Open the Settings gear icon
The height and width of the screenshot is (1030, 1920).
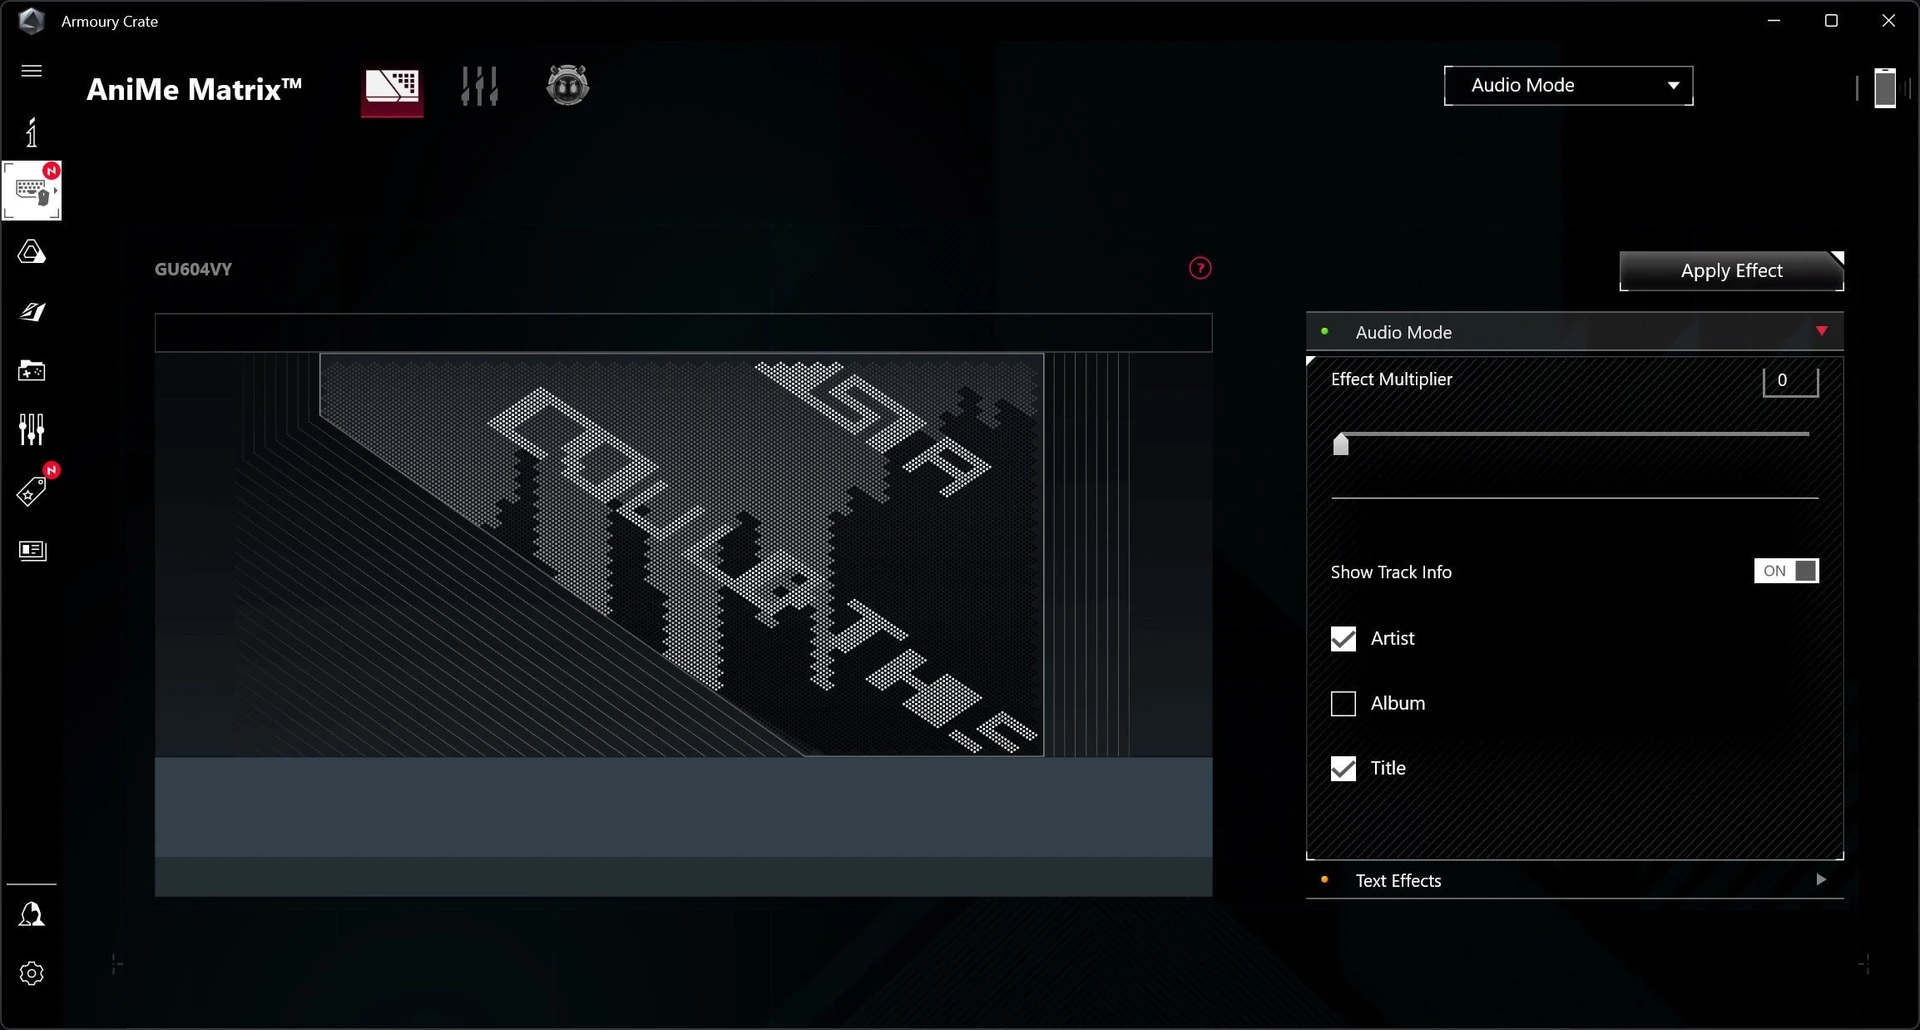point(32,974)
